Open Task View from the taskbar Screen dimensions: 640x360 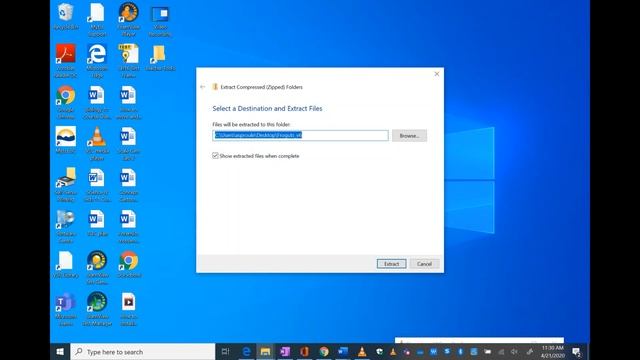pyautogui.click(x=225, y=351)
